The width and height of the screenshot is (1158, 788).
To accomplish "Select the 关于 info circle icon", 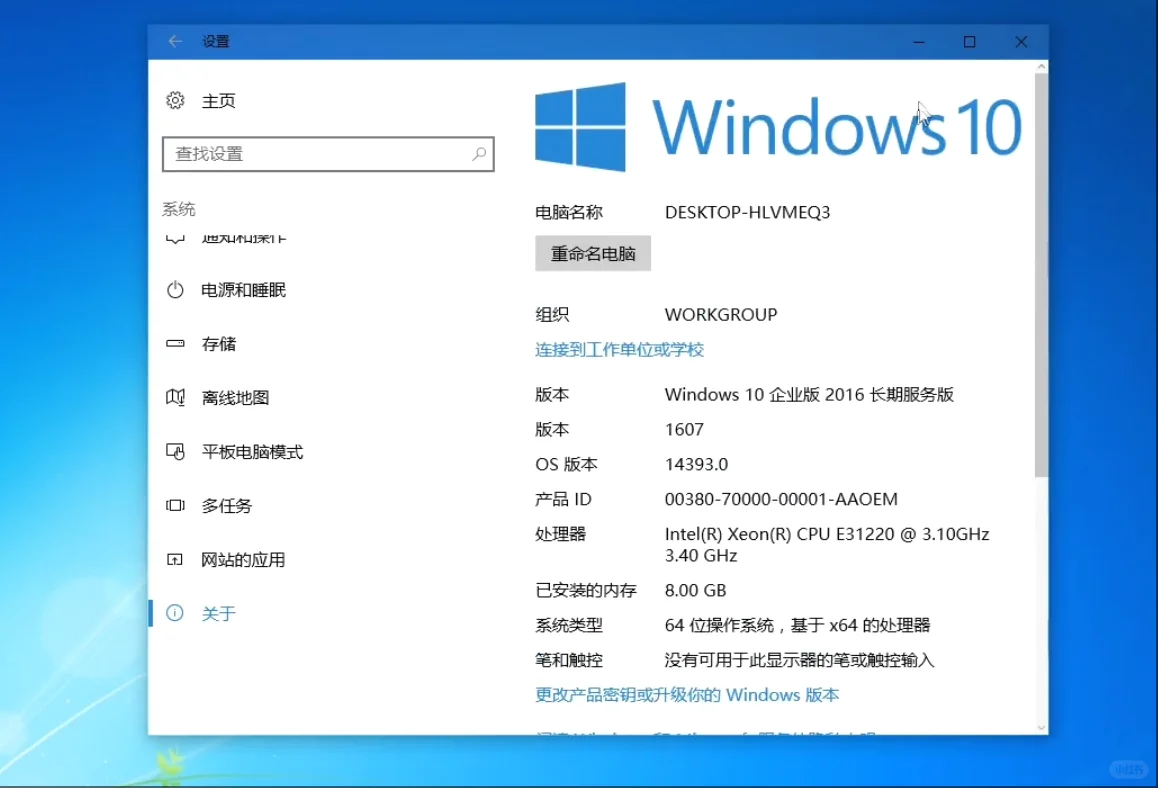I will [175, 613].
